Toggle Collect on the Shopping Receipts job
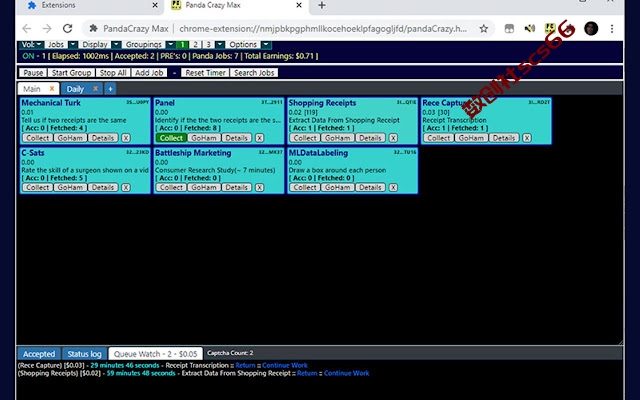The width and height of the screenshot is (640, 400). point(305,138)
